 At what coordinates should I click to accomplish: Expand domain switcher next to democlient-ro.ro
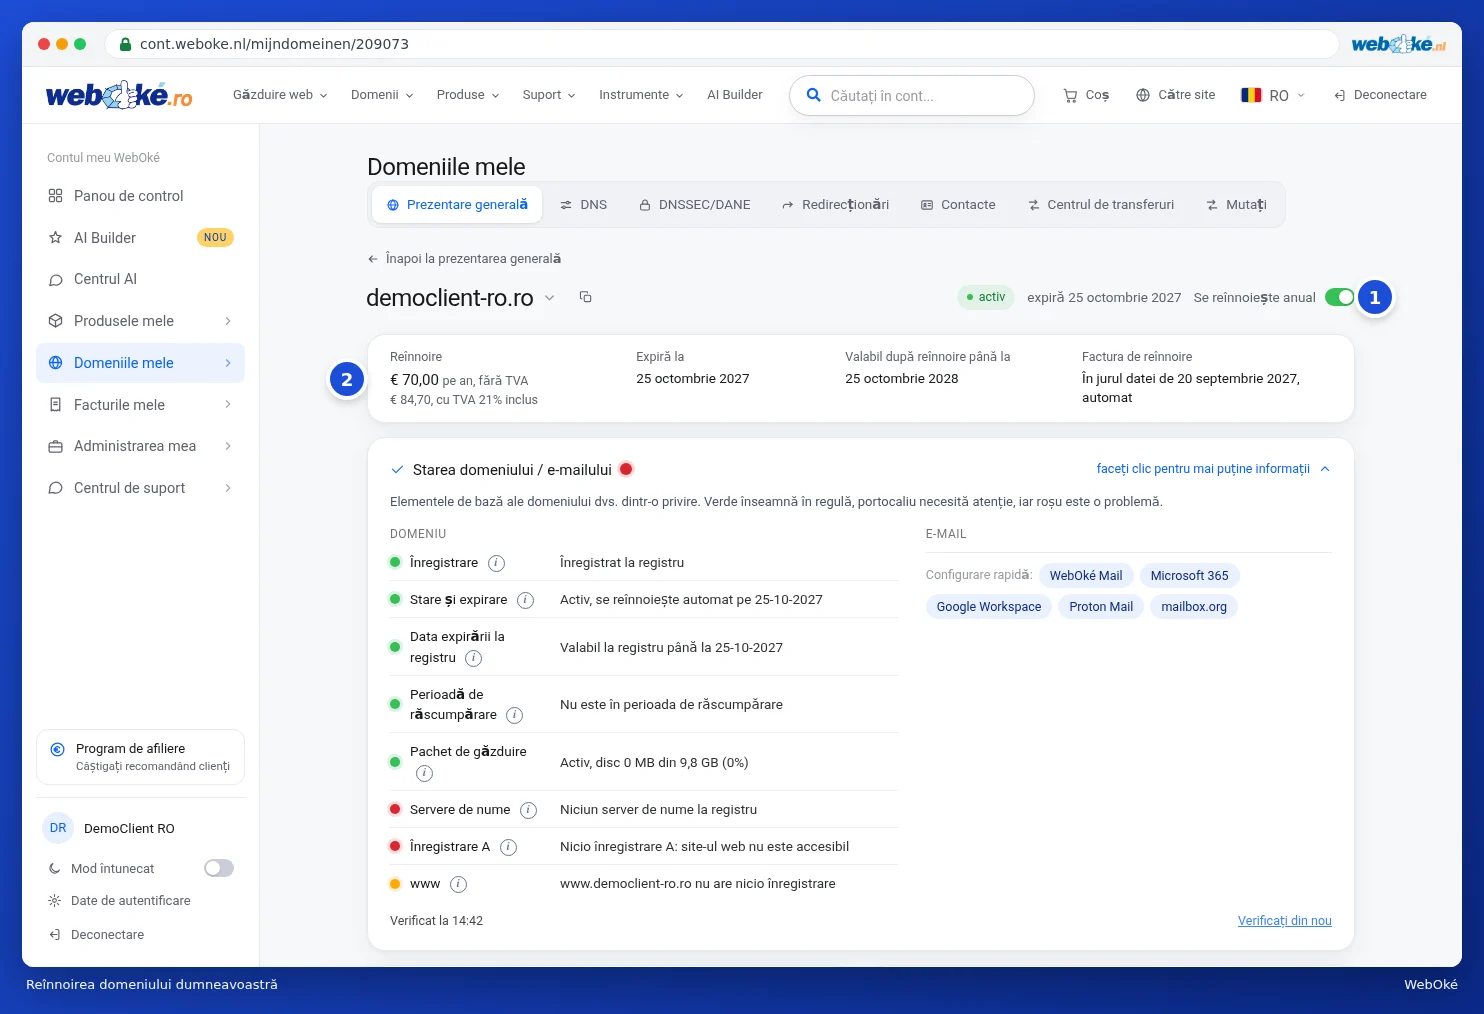coord(549,297)
